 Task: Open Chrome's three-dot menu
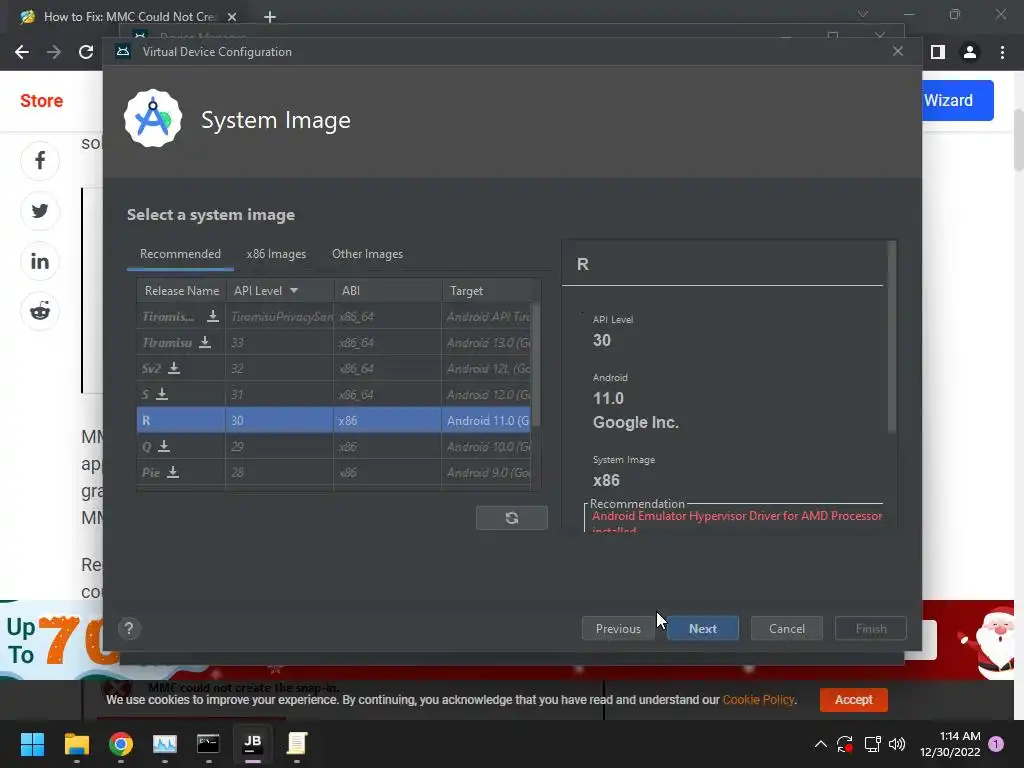click(1002, 52)
